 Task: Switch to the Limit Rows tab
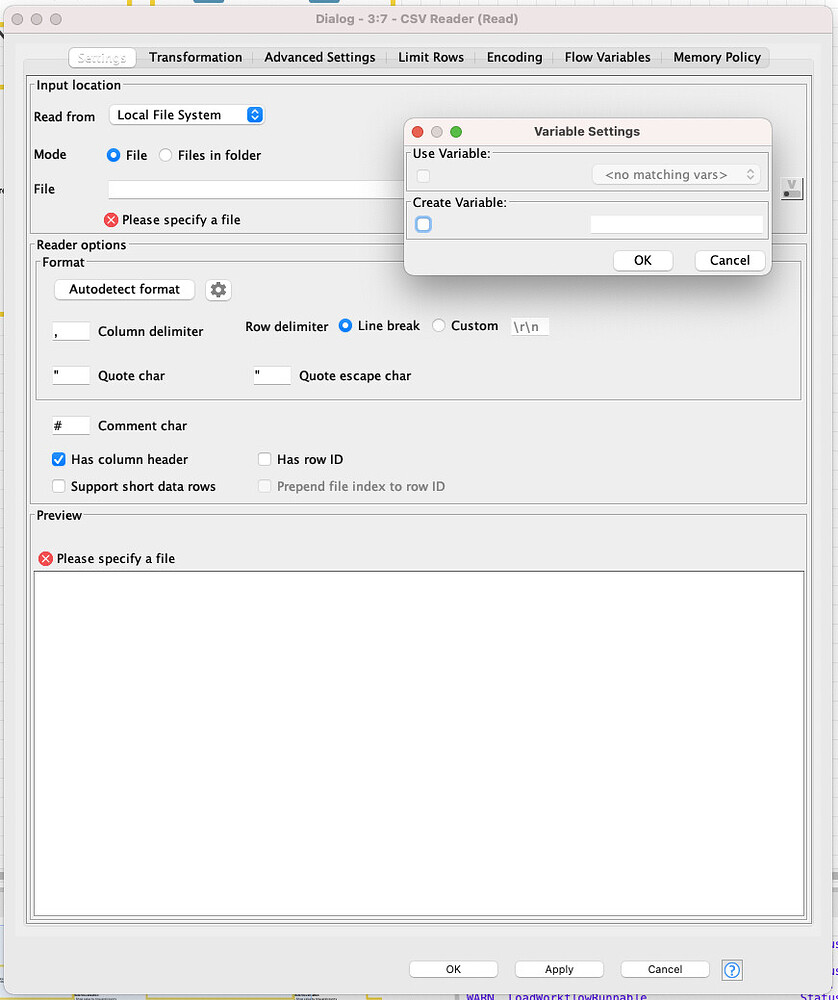tap(430, 57)
